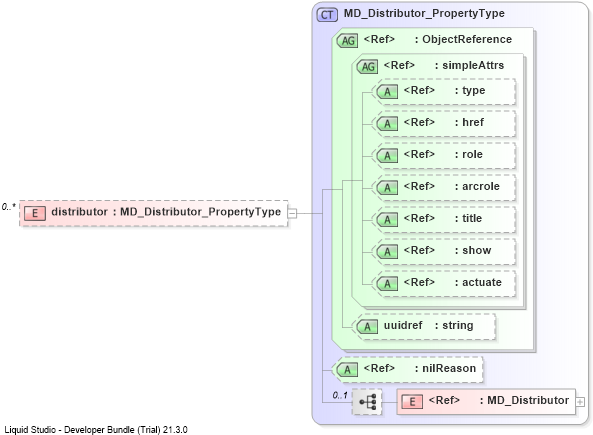The width and height of the screenshot is (593, 435).
Task: Click the A icon beside title attribute
Action: point(387,219)
